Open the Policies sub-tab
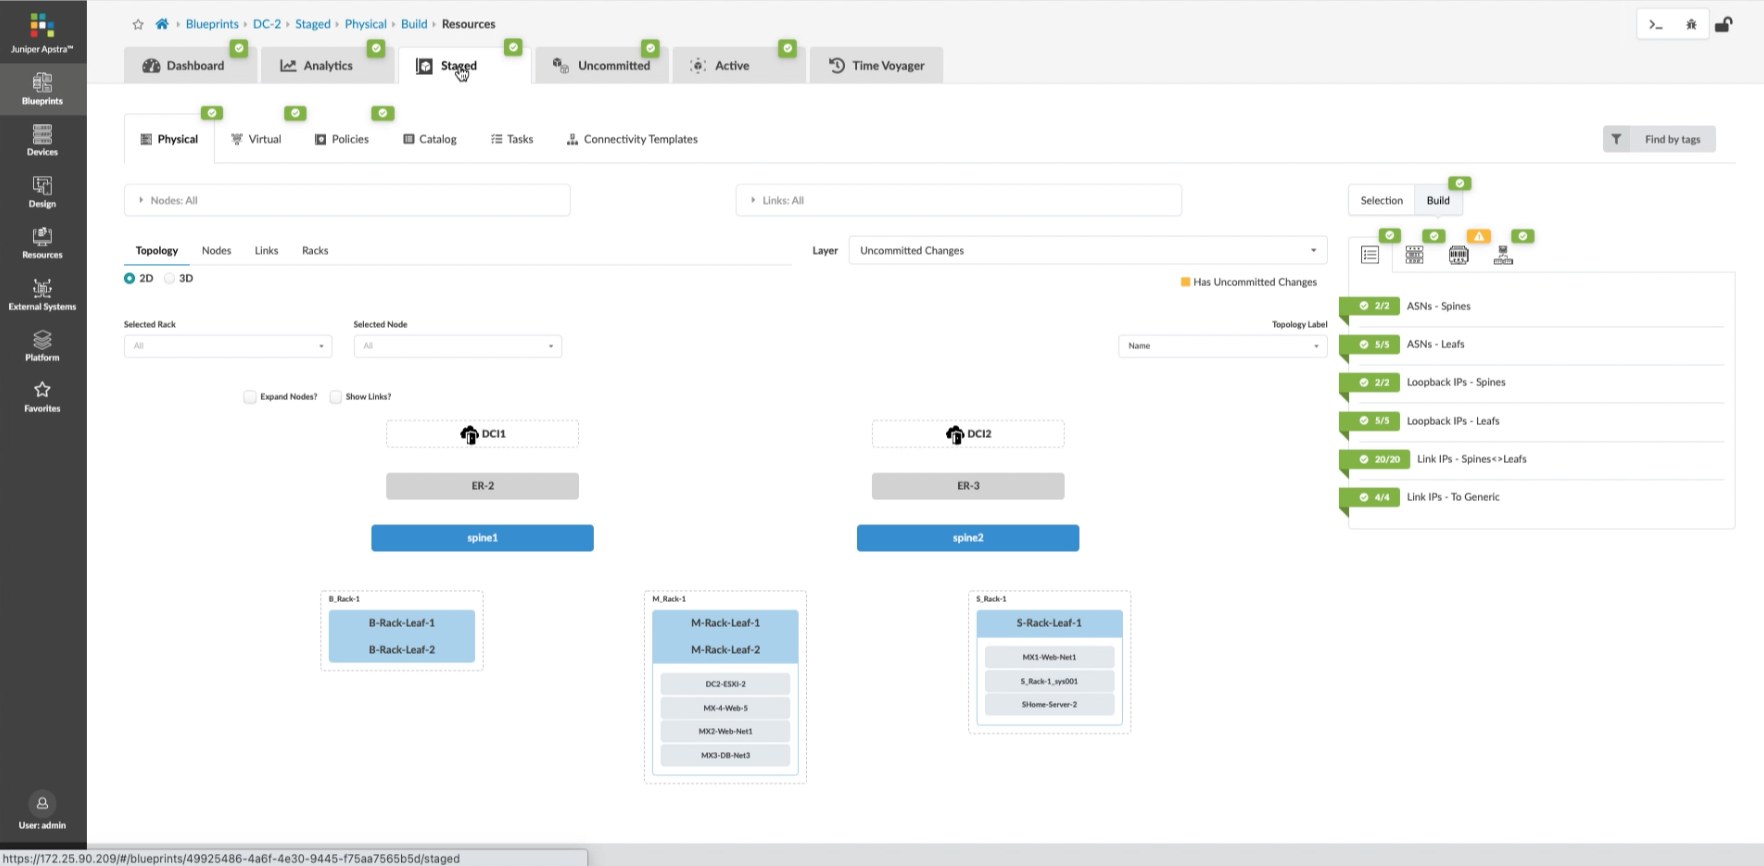This screenshot has width=1764, height=866. [x=342, y=139]
